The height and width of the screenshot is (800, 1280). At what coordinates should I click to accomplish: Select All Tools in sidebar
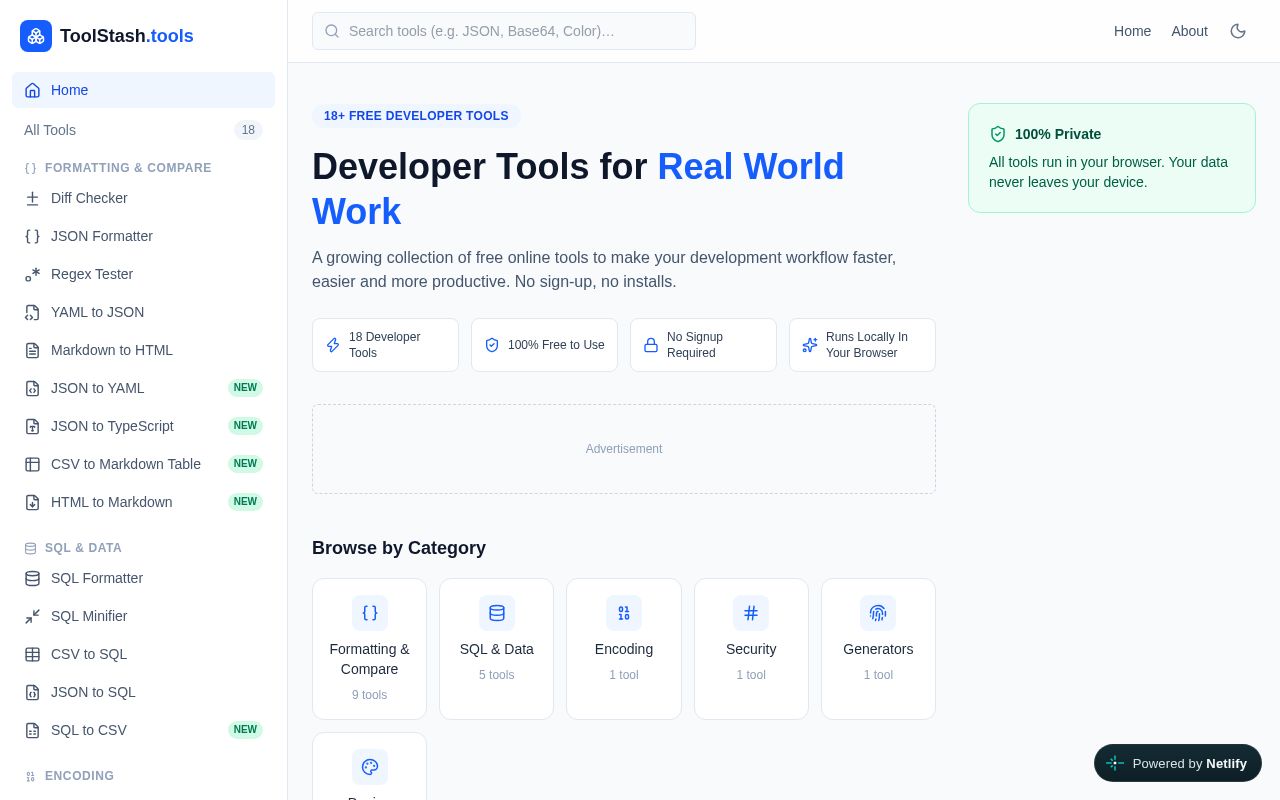tap(143, 130)
